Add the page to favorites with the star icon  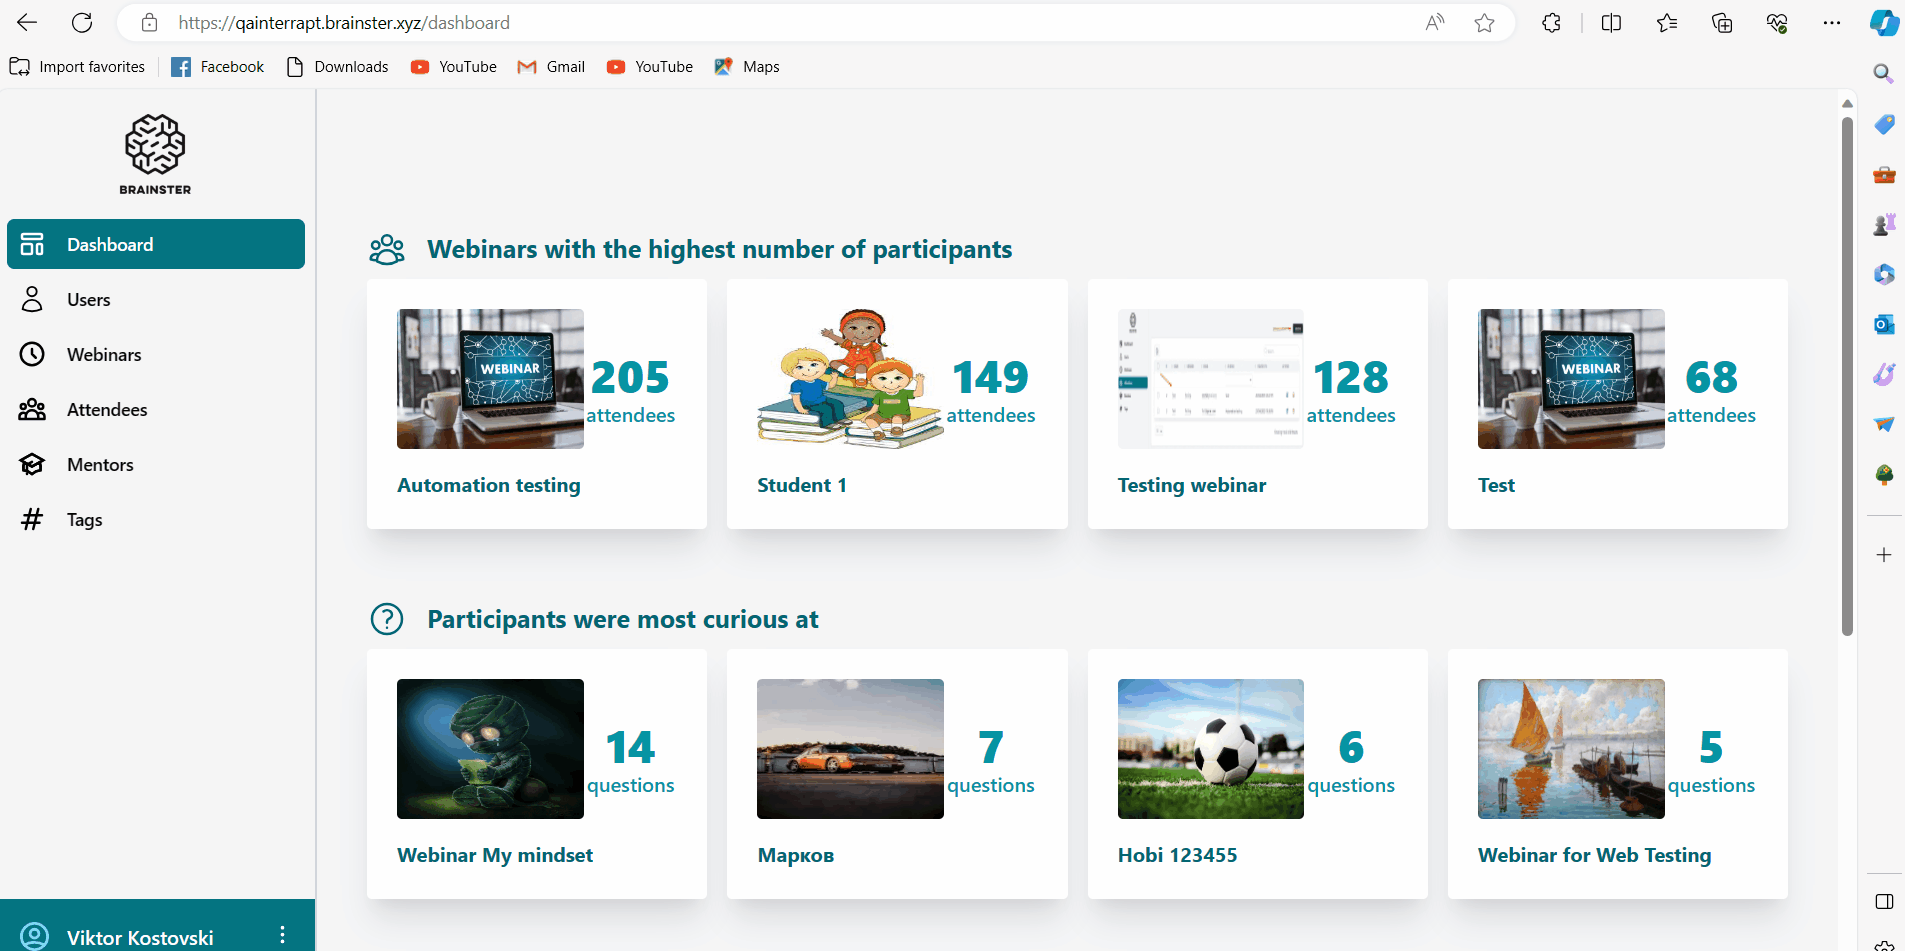(x=1484, y=23)
